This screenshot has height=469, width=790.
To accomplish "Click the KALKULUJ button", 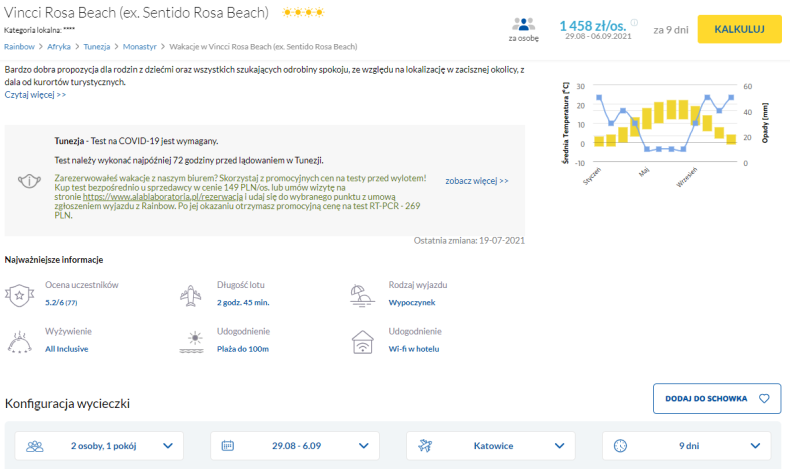I will [x=739, y=29].
